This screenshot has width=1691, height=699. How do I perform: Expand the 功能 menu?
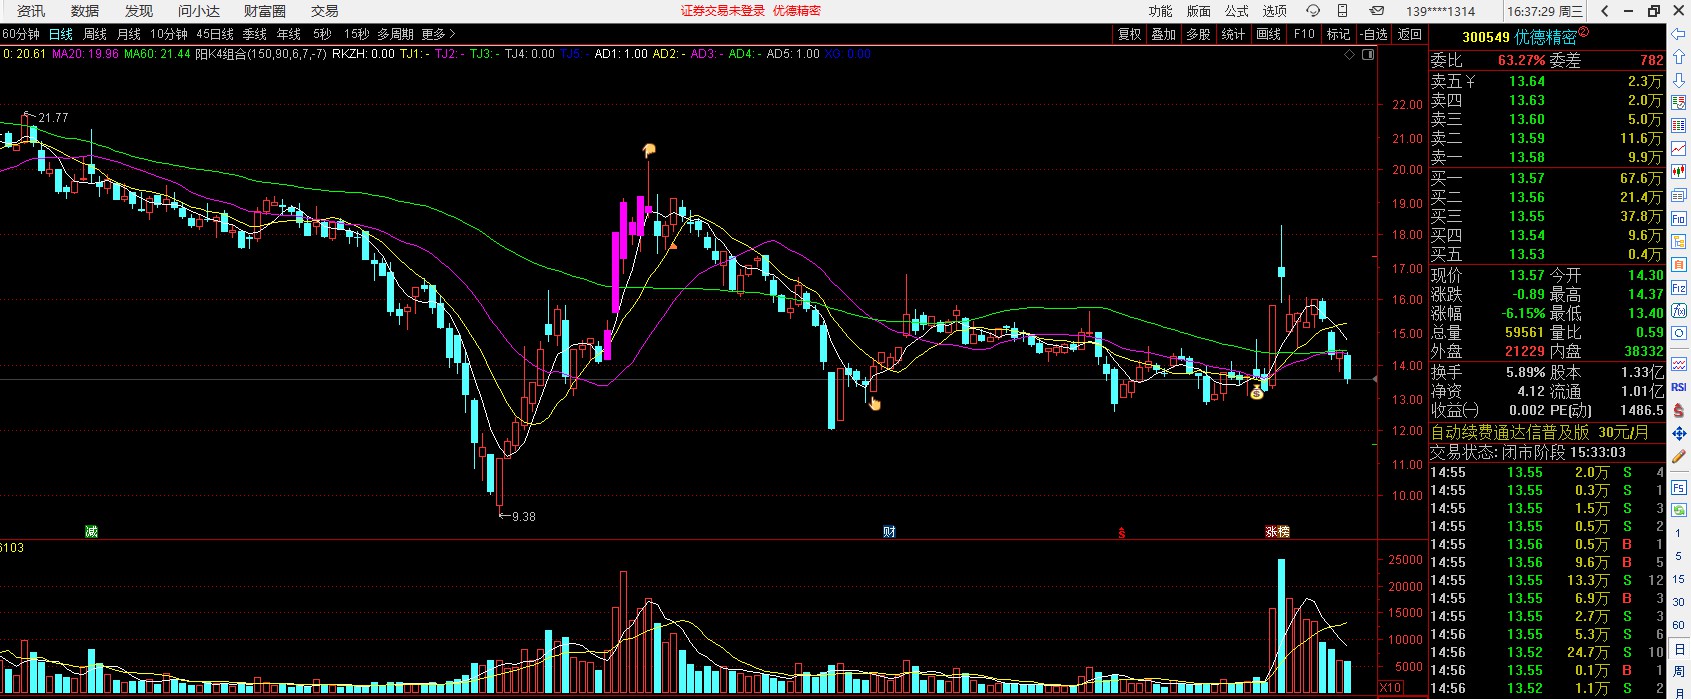1160,11
